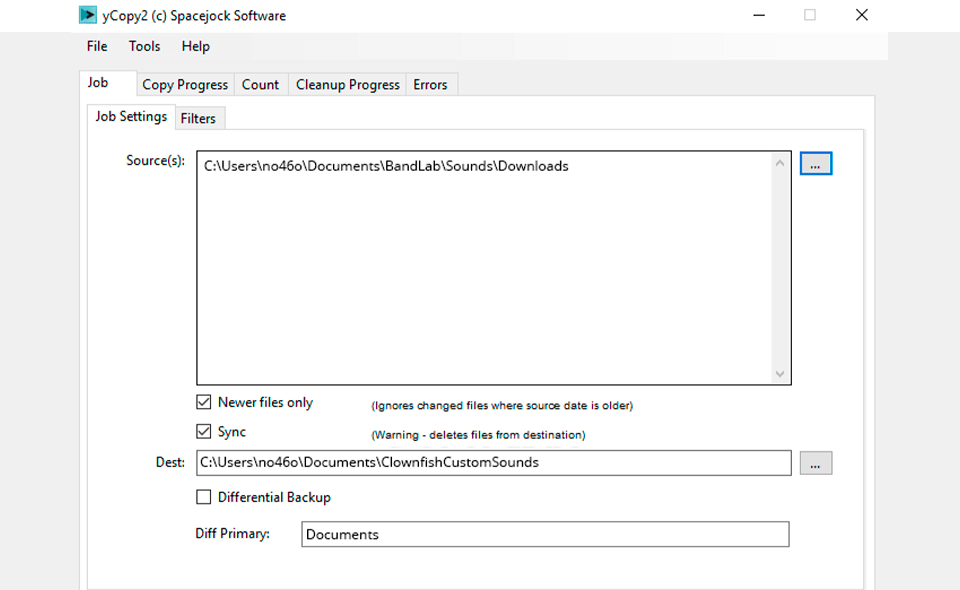Switch to the Job tab
Viewport: 960px width, 590px height.
click(x=108, y=83)
